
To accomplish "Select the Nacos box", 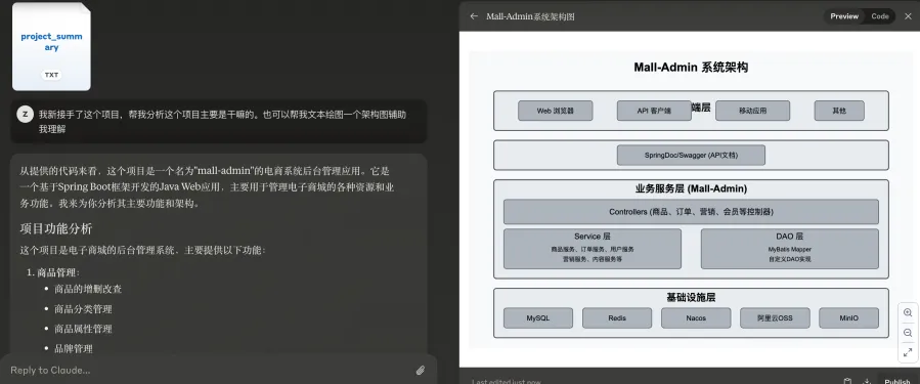I will point(696,318).
